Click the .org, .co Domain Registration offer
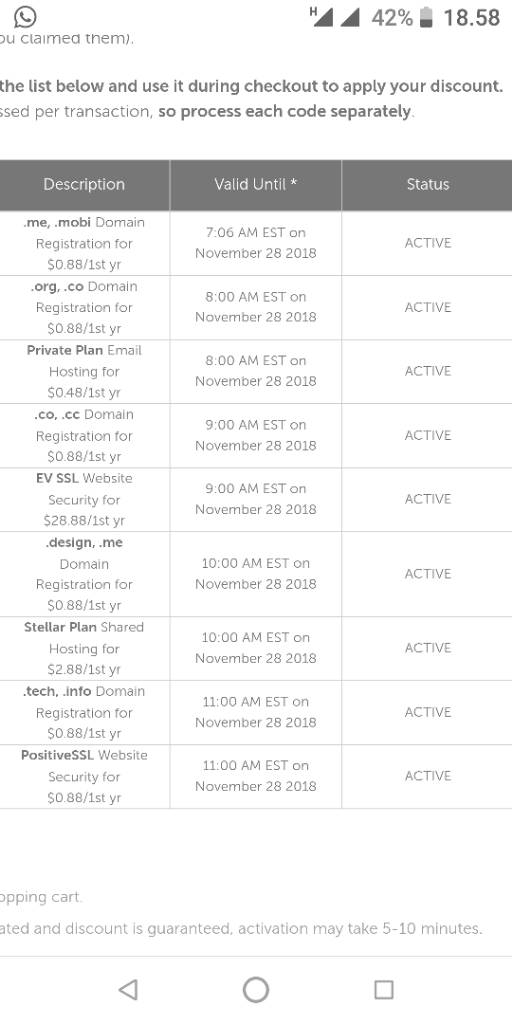Screen dimensions: 512x1024 point(84,307)
